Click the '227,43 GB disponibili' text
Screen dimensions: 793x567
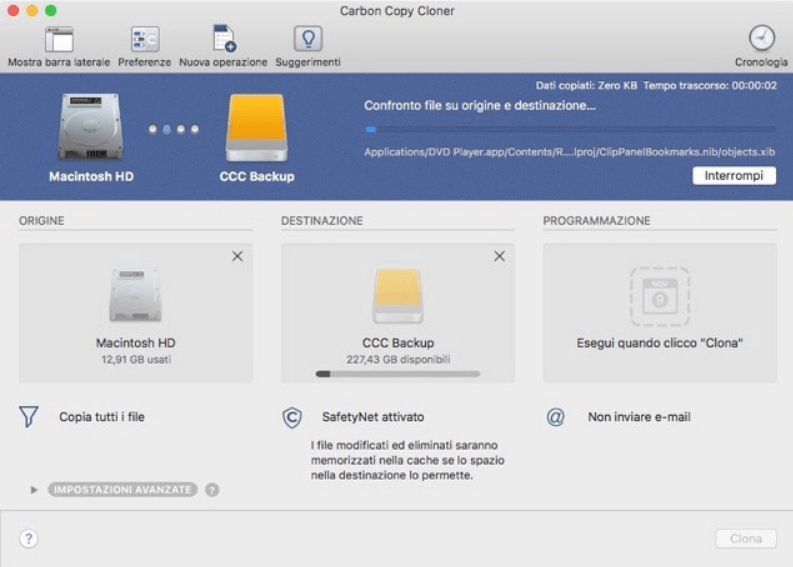pos(398,360)
